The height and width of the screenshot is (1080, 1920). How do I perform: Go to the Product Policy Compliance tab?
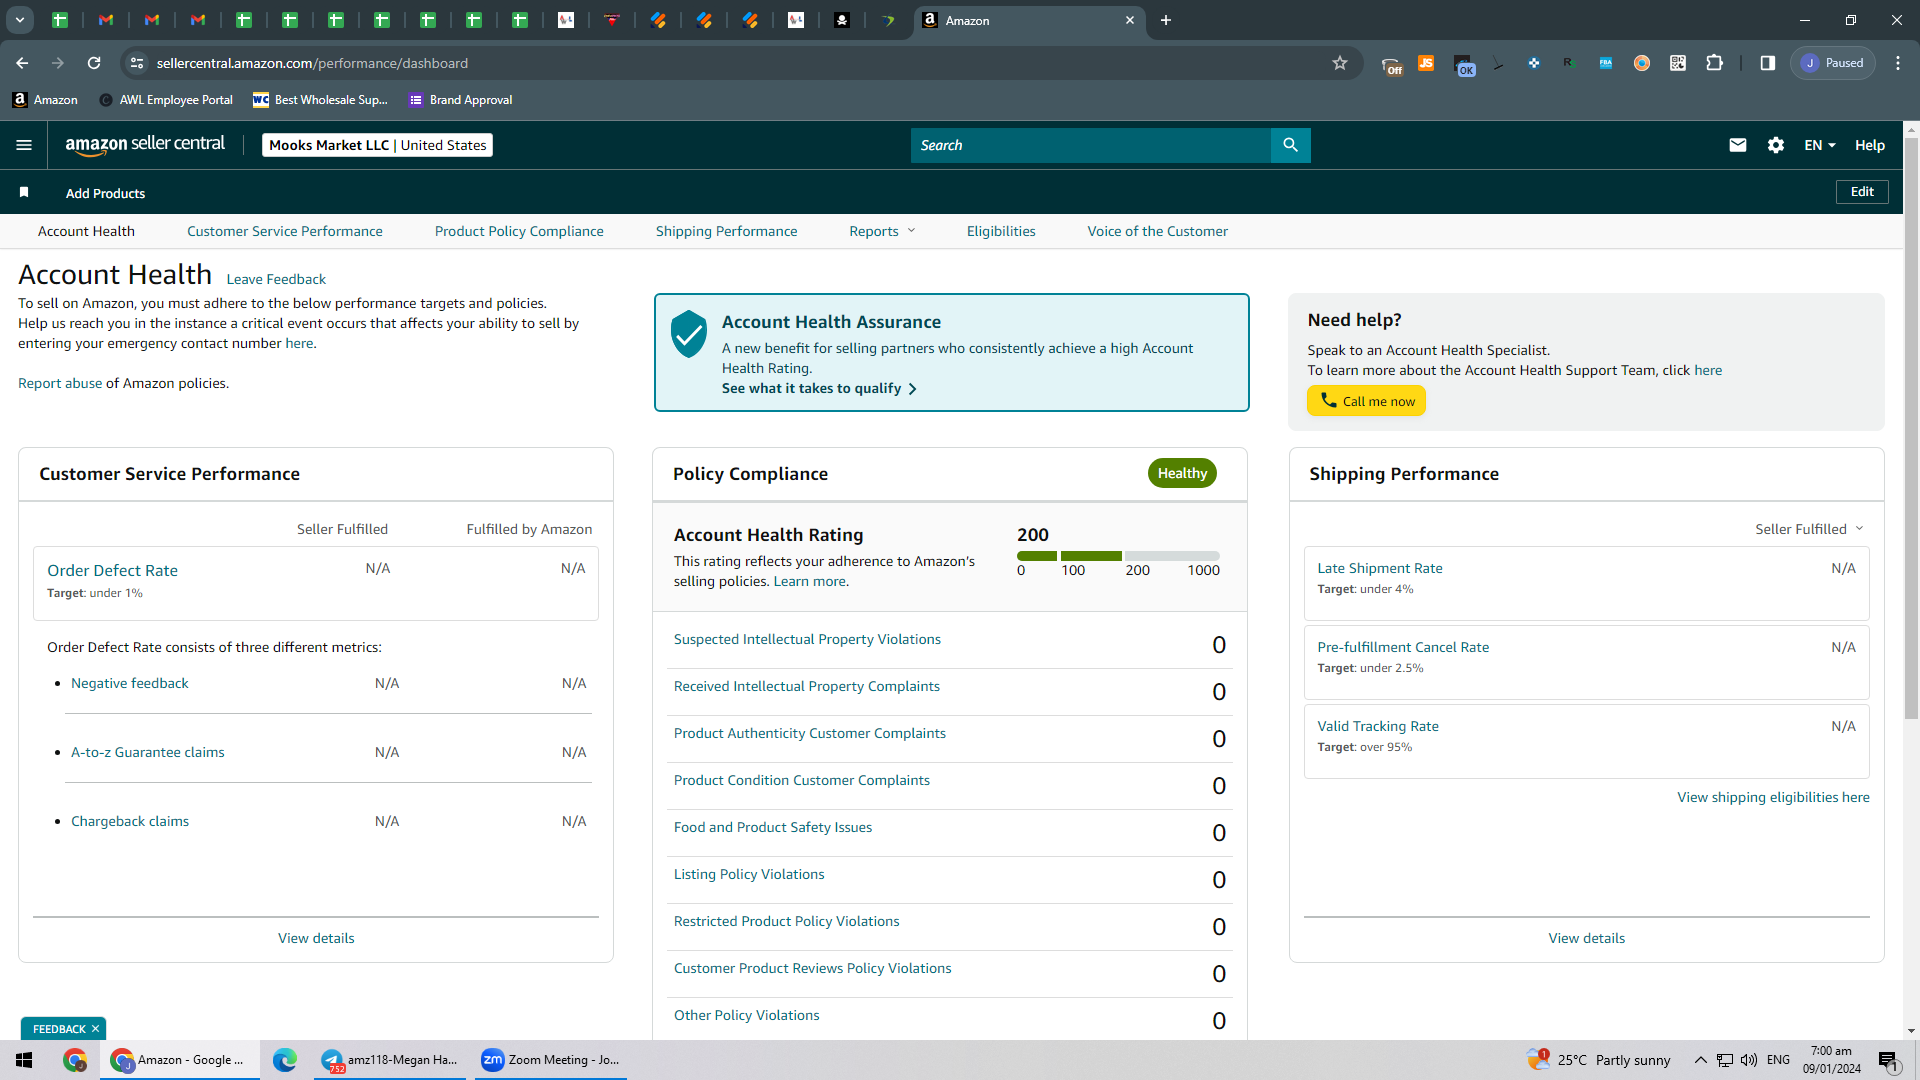tap(519, 231)
